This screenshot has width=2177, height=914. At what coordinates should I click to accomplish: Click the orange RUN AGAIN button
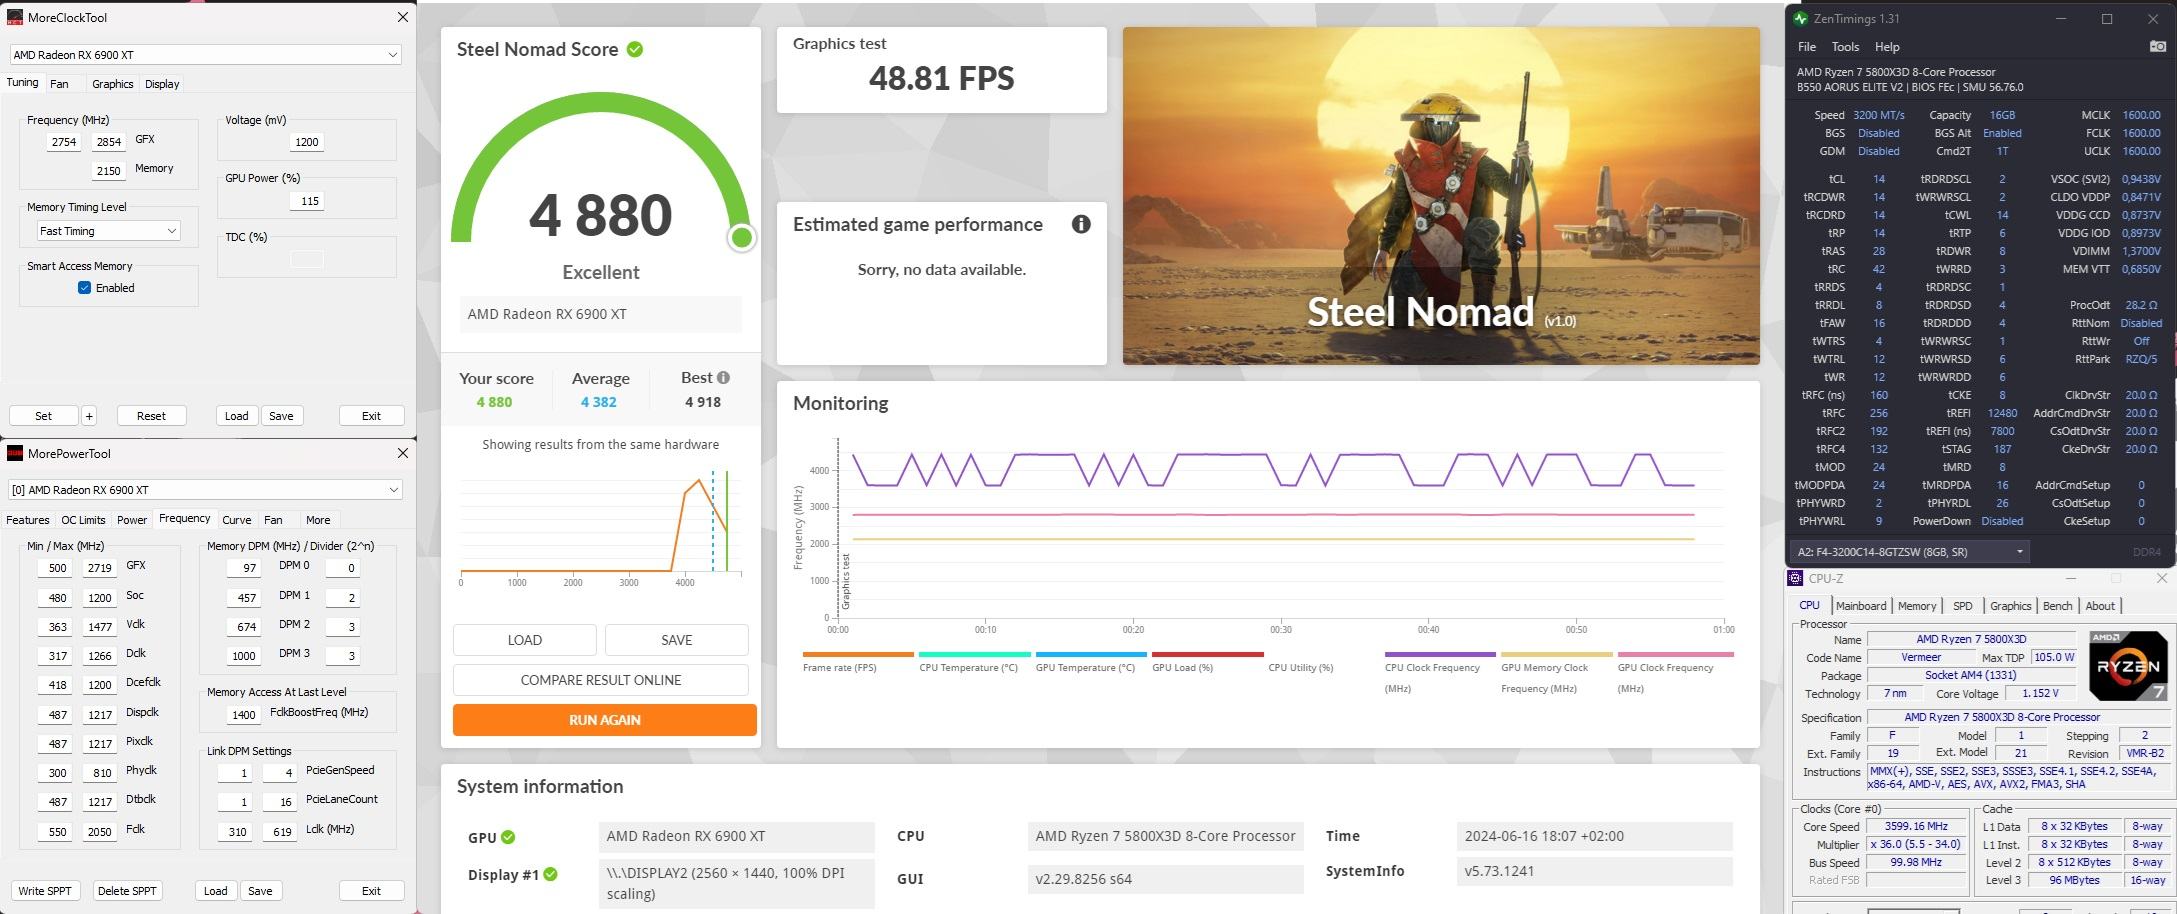click(x=605, y=720)
